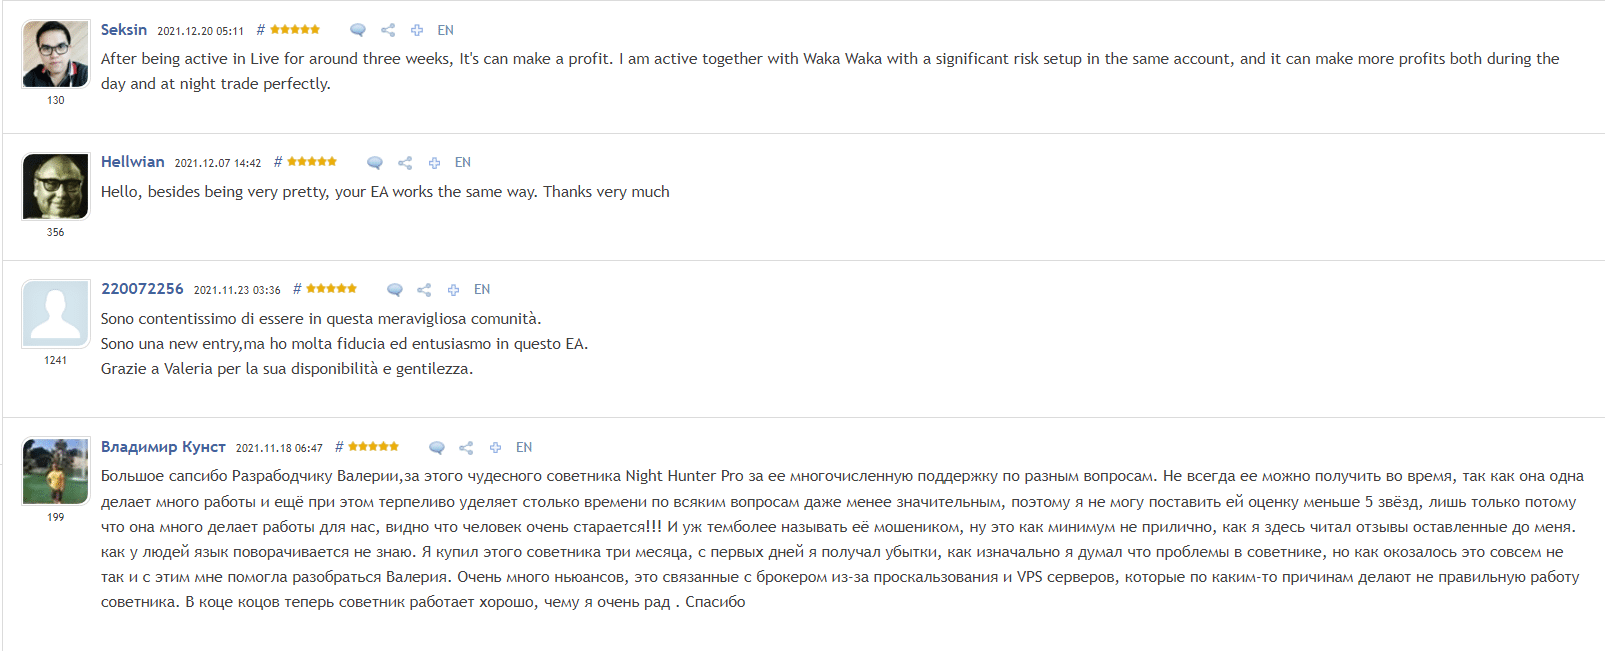Open Hellwian's profile name link

[133, 162]
